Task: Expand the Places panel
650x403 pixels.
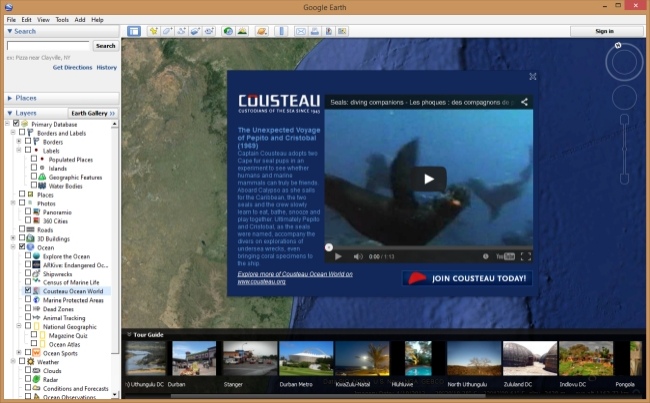Action: pyautogui.click(x=10, y=98)
